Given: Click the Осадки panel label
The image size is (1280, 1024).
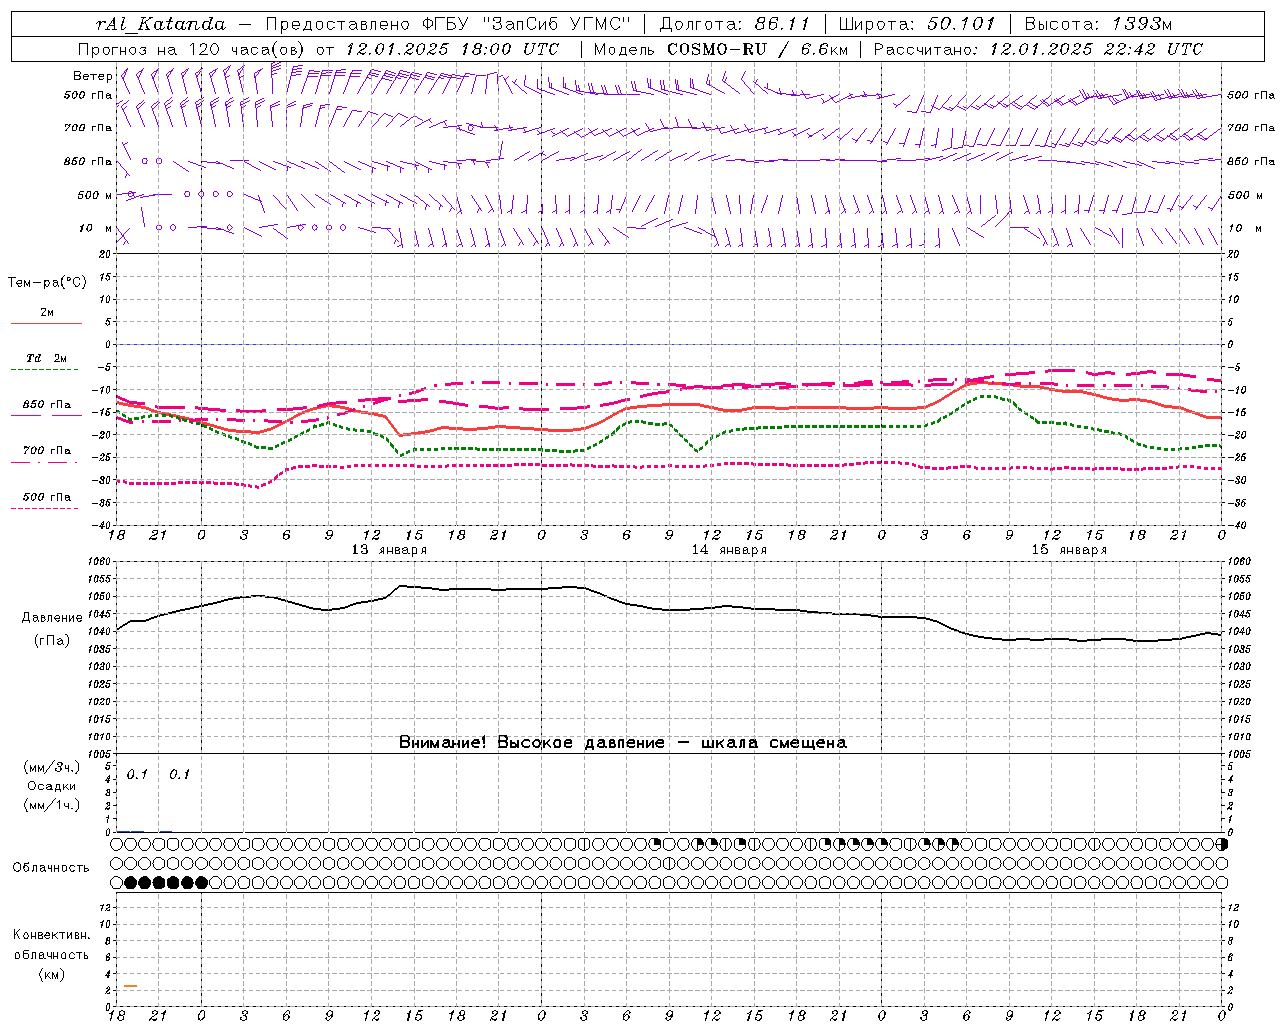Looking at the screenshot, I should click(x=52, y=786).
